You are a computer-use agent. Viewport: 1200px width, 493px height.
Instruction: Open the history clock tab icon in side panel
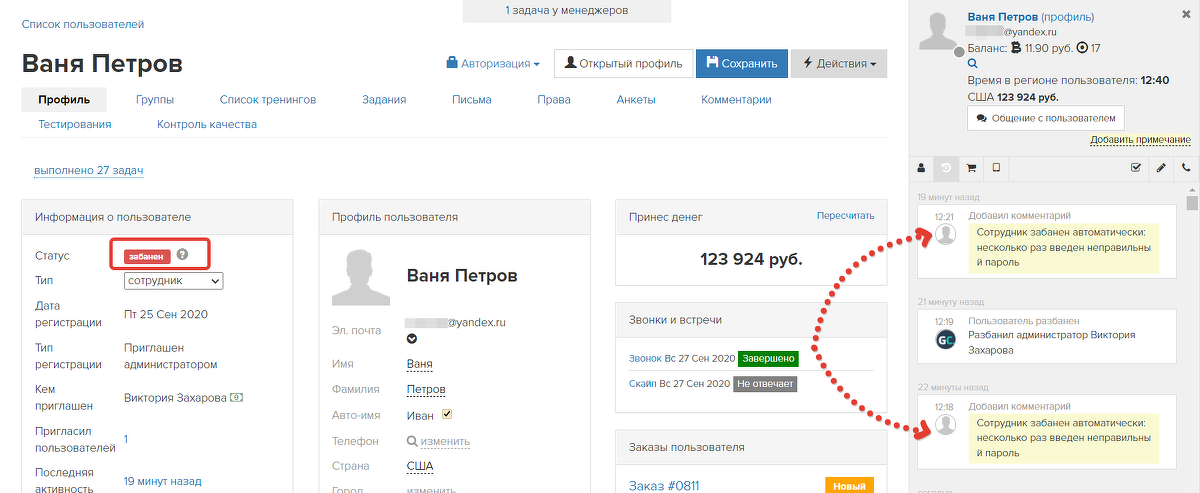point(946,168)
